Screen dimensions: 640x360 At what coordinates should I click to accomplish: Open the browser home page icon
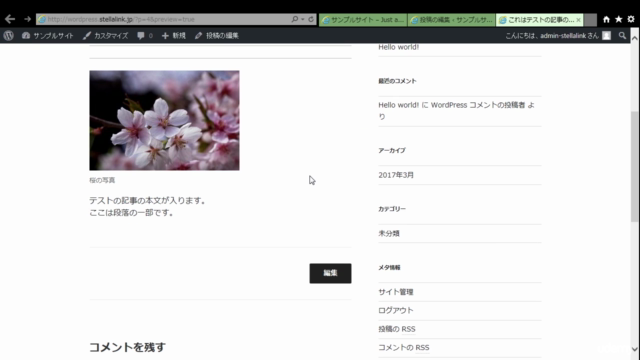click(x=606, y=19)
